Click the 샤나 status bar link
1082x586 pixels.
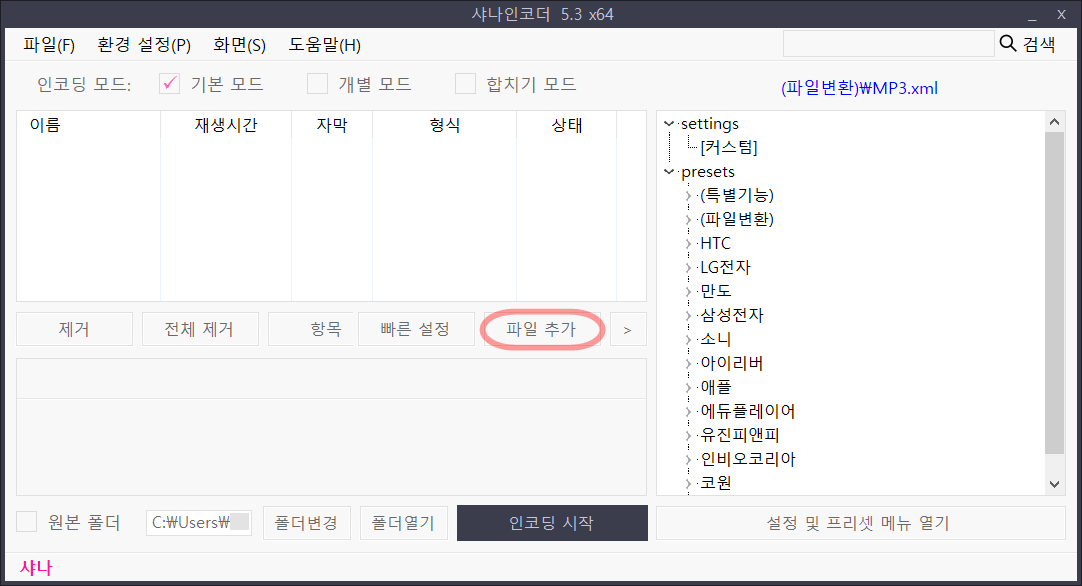36,568
